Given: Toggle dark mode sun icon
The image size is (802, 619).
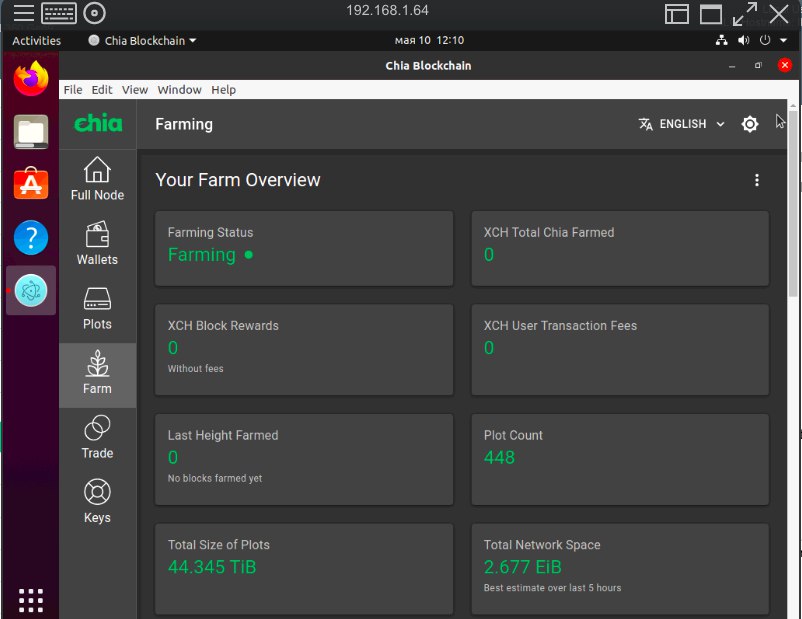Looking at the screenshot, I should point(750,124).
